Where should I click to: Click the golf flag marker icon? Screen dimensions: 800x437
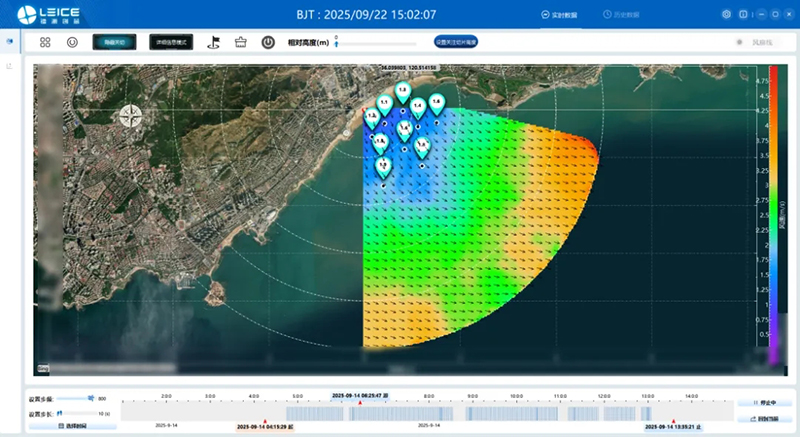tap(213, 43)
